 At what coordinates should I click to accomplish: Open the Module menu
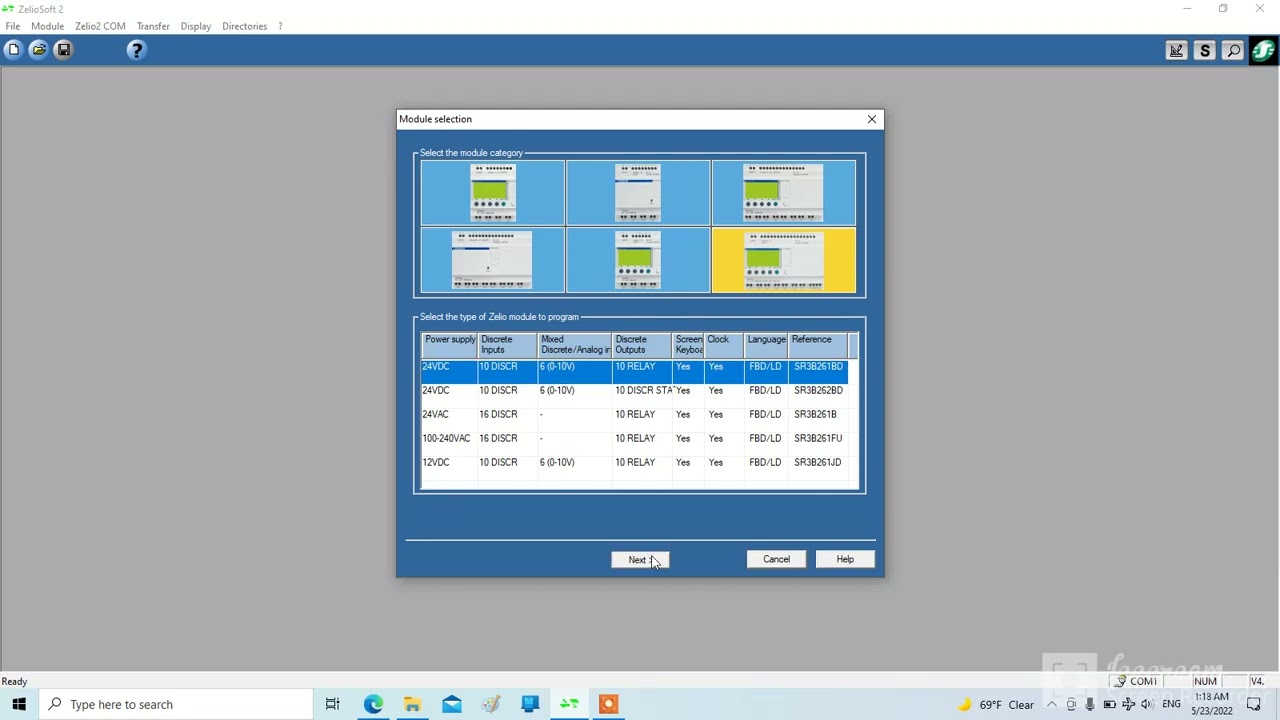[x=47, y=26]
